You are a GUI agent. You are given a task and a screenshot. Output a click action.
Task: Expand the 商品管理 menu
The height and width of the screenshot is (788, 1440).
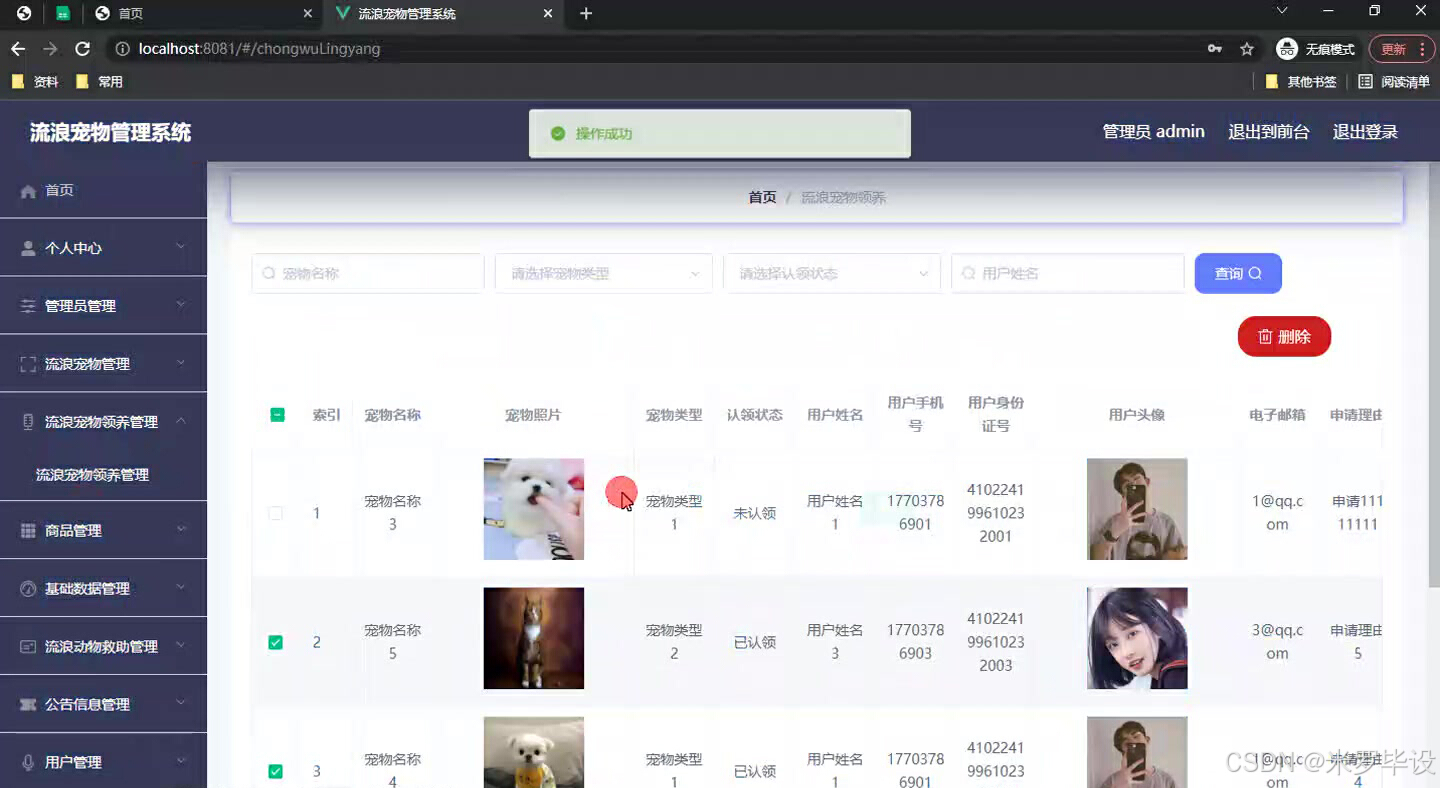(x=181, y=530)
